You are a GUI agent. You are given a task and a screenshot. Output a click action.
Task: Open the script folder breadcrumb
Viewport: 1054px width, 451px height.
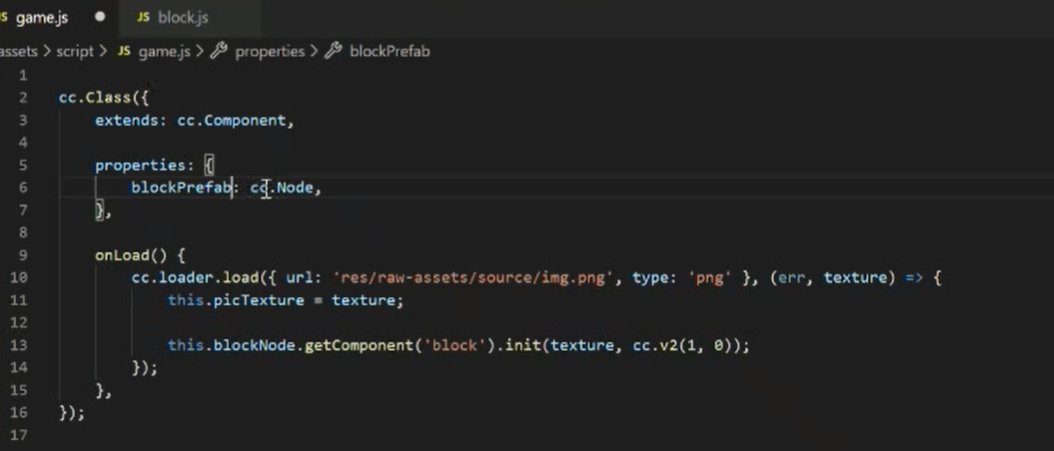[74, 51]
